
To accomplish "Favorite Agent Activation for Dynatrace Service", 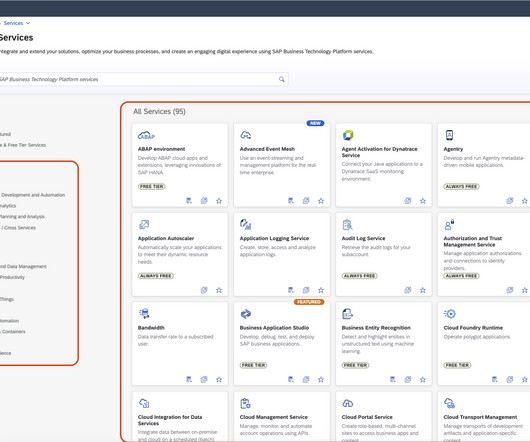I will 423,201.
